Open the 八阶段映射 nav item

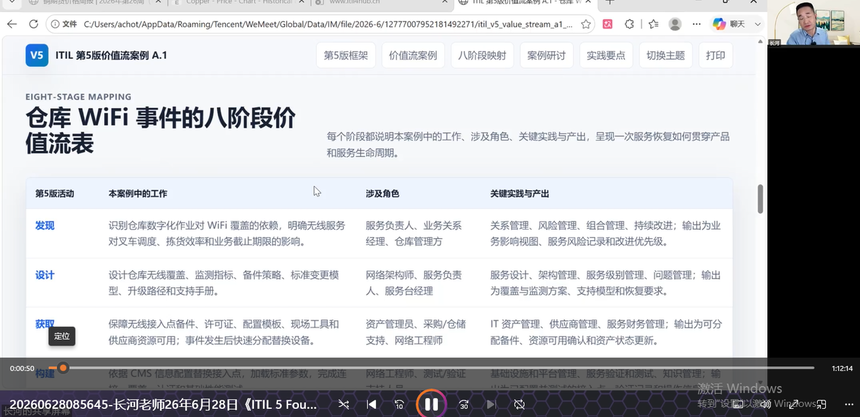(482, 55)
